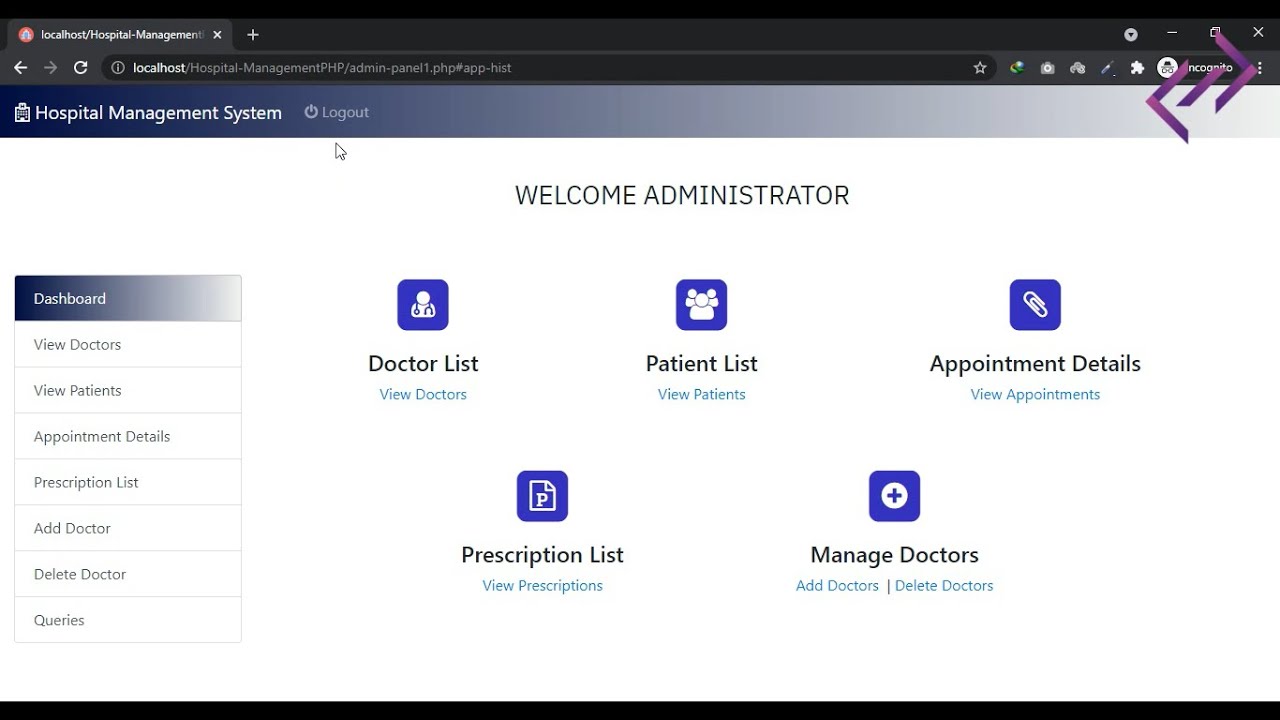Click the Prescription List document icon
The width and height of the screenshot is (1280, 720).
pyautogui.click(x=542, y=496)
